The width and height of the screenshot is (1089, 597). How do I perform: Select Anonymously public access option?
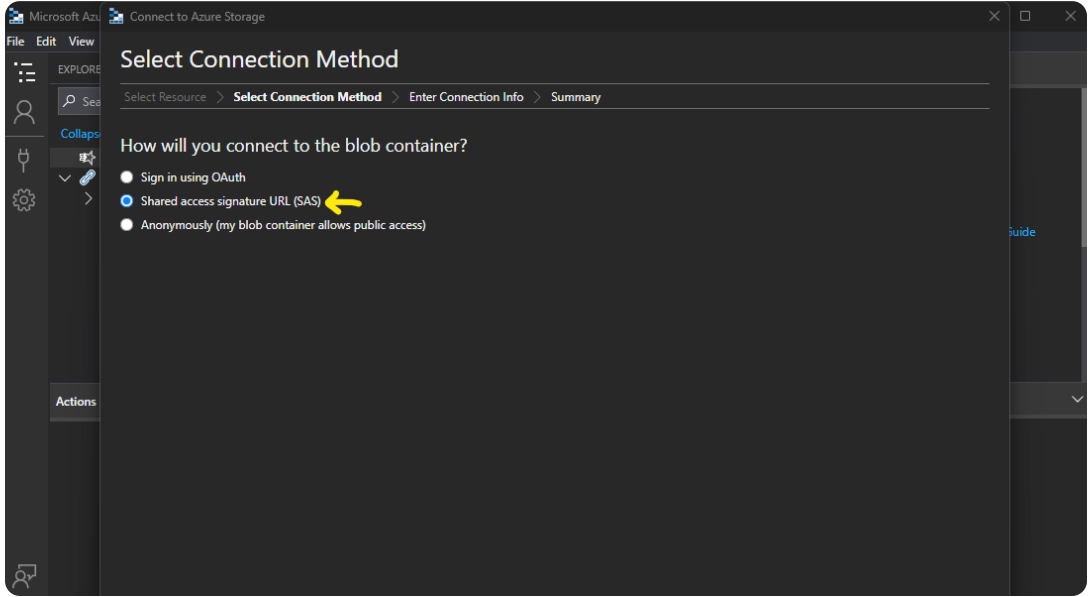pyautogui.click(x=127, y=225)
